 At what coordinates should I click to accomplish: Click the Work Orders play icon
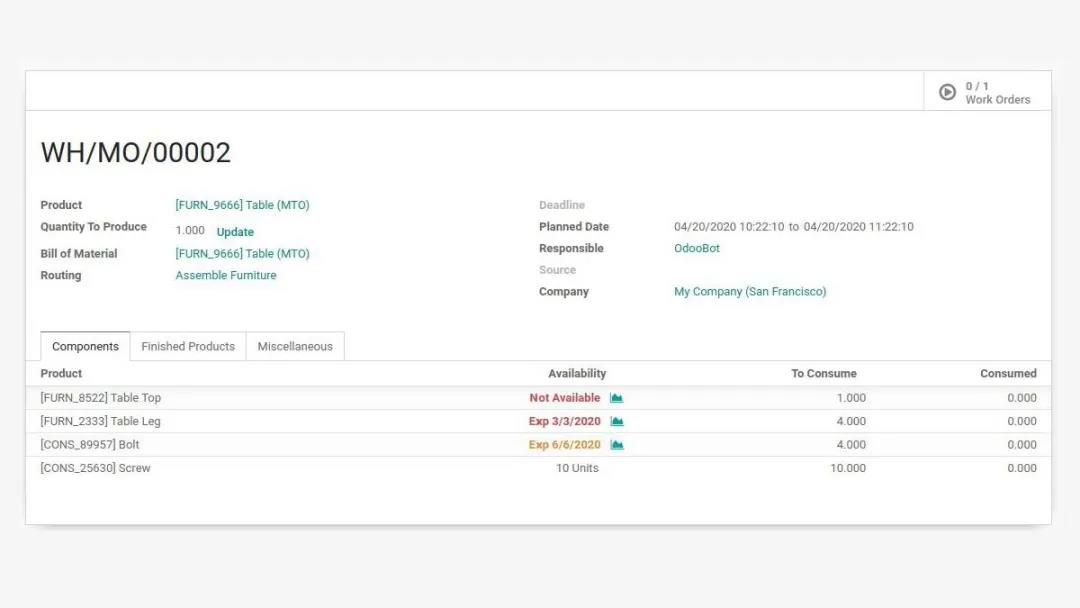947,92
